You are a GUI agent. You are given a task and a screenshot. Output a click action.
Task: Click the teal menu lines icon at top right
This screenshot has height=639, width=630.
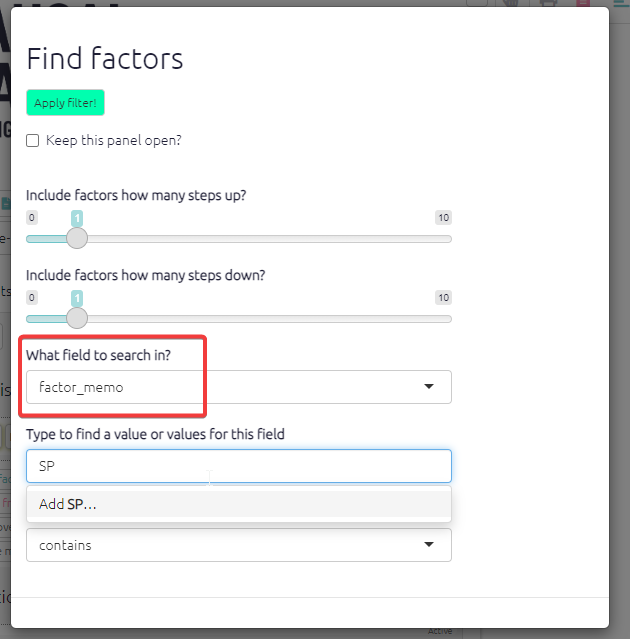620,4
